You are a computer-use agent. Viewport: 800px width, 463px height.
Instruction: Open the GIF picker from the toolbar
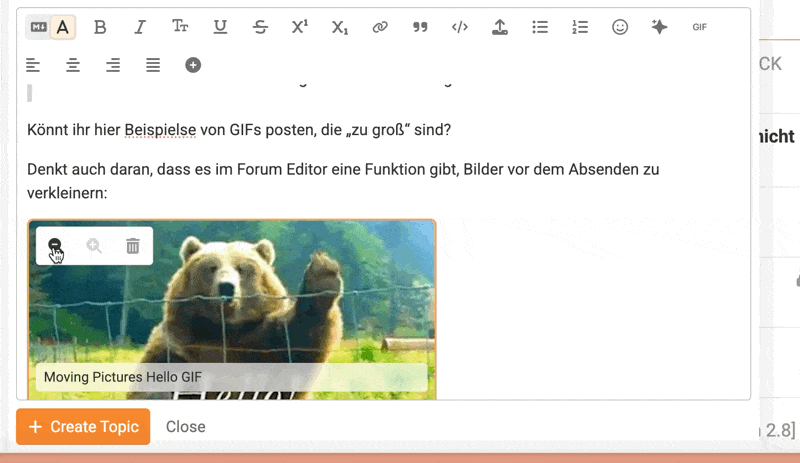(700, 28)
